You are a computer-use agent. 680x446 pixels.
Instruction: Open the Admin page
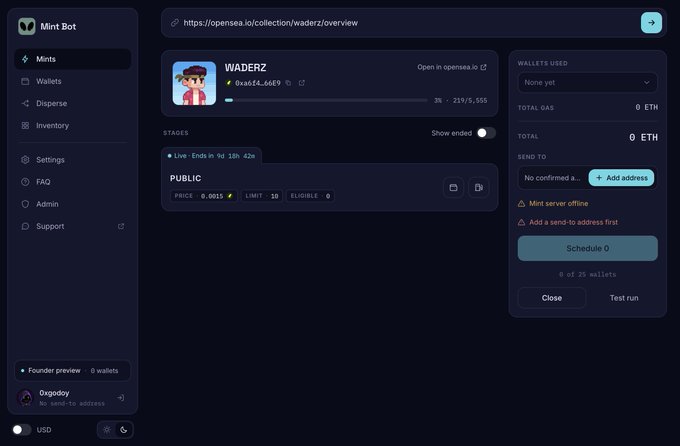point(73,204)
